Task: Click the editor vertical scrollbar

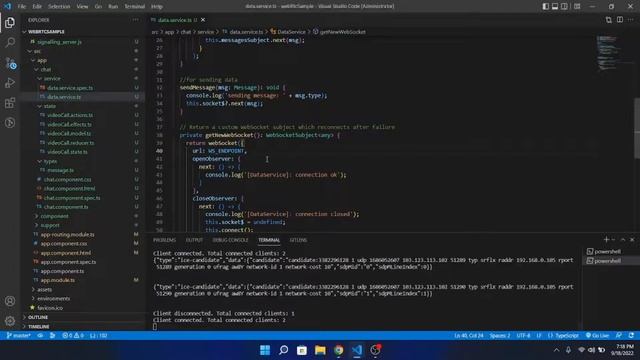Action: tap(637, 129)
